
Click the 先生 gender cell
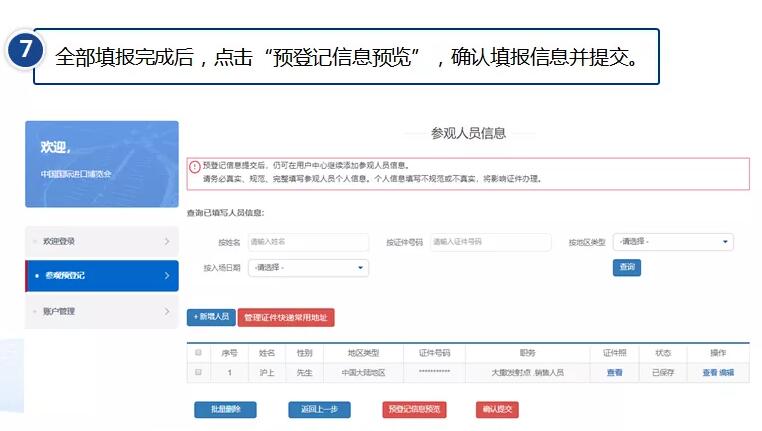click(304, 373)
